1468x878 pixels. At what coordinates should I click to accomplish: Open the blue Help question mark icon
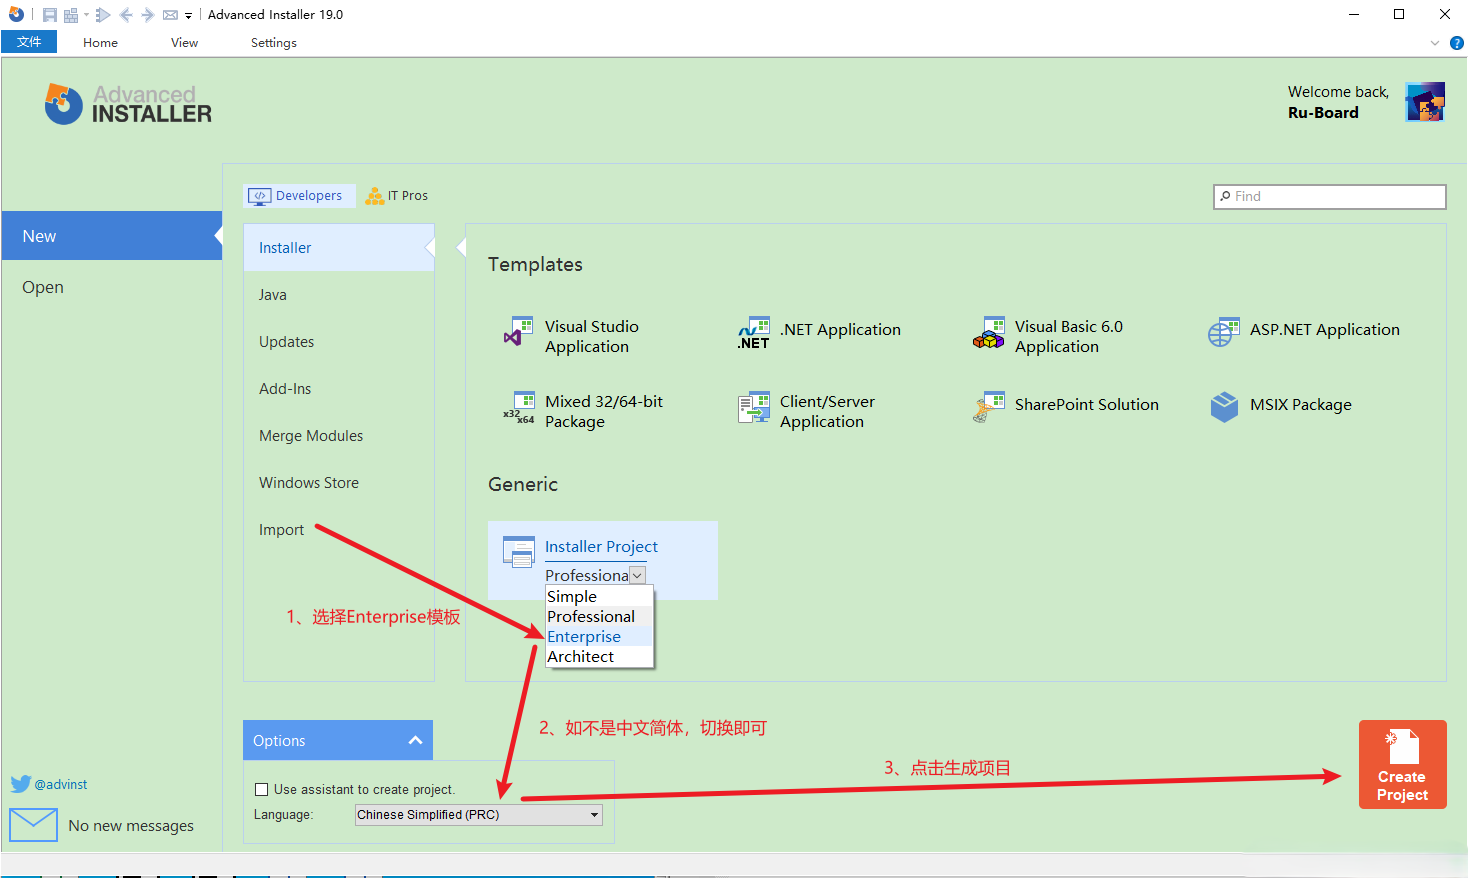(1456, 43)
